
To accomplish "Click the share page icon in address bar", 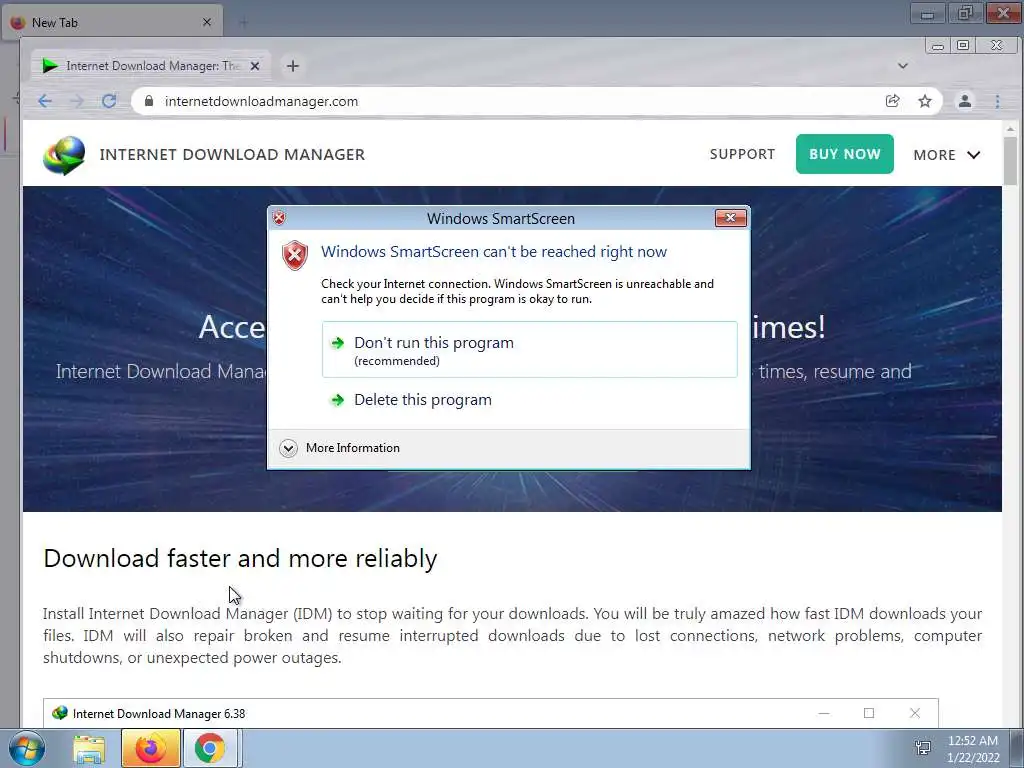I will tap(892, 101).
